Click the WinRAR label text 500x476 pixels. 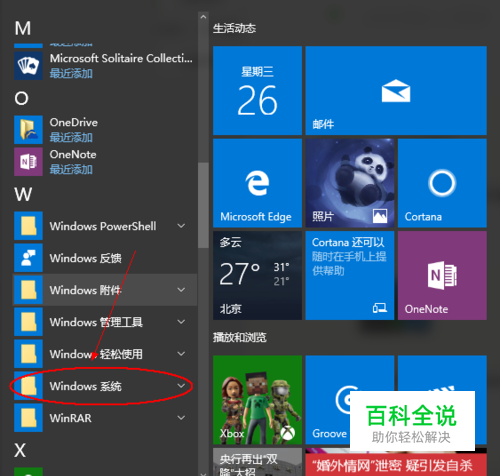click(x=70, y=418)
